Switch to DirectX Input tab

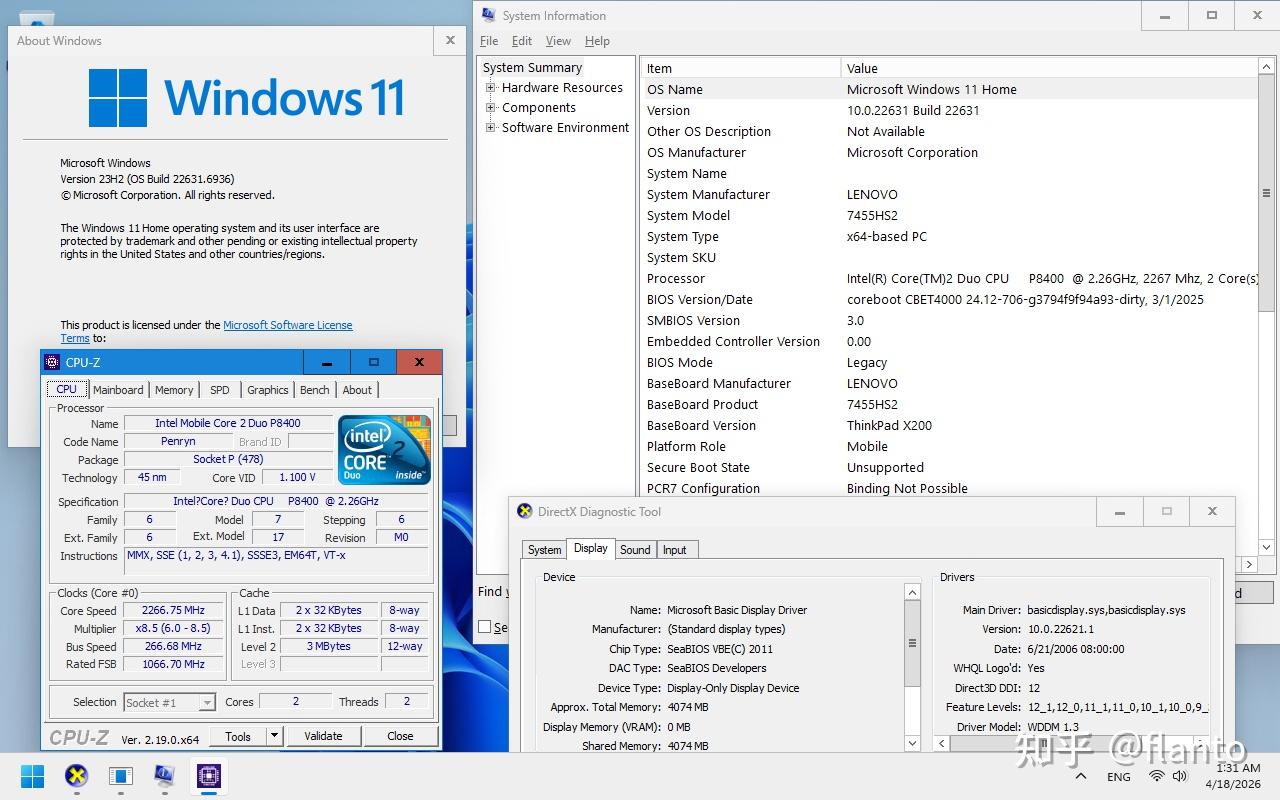click(x=675, y=549)
